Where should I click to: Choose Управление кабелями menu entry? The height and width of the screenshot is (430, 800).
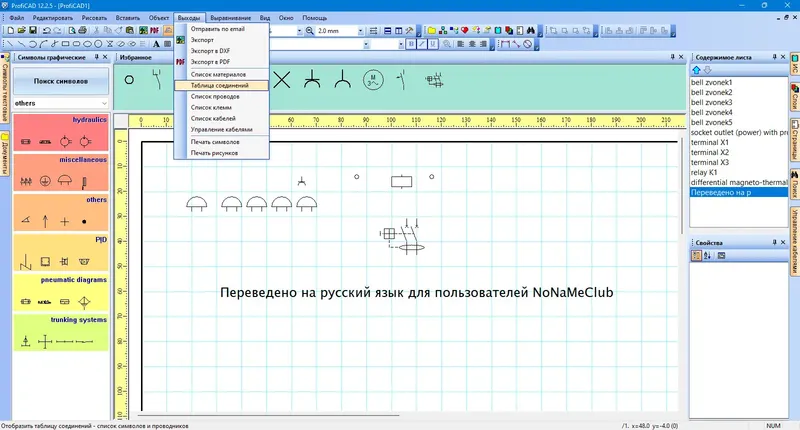[x=221, y=130]
